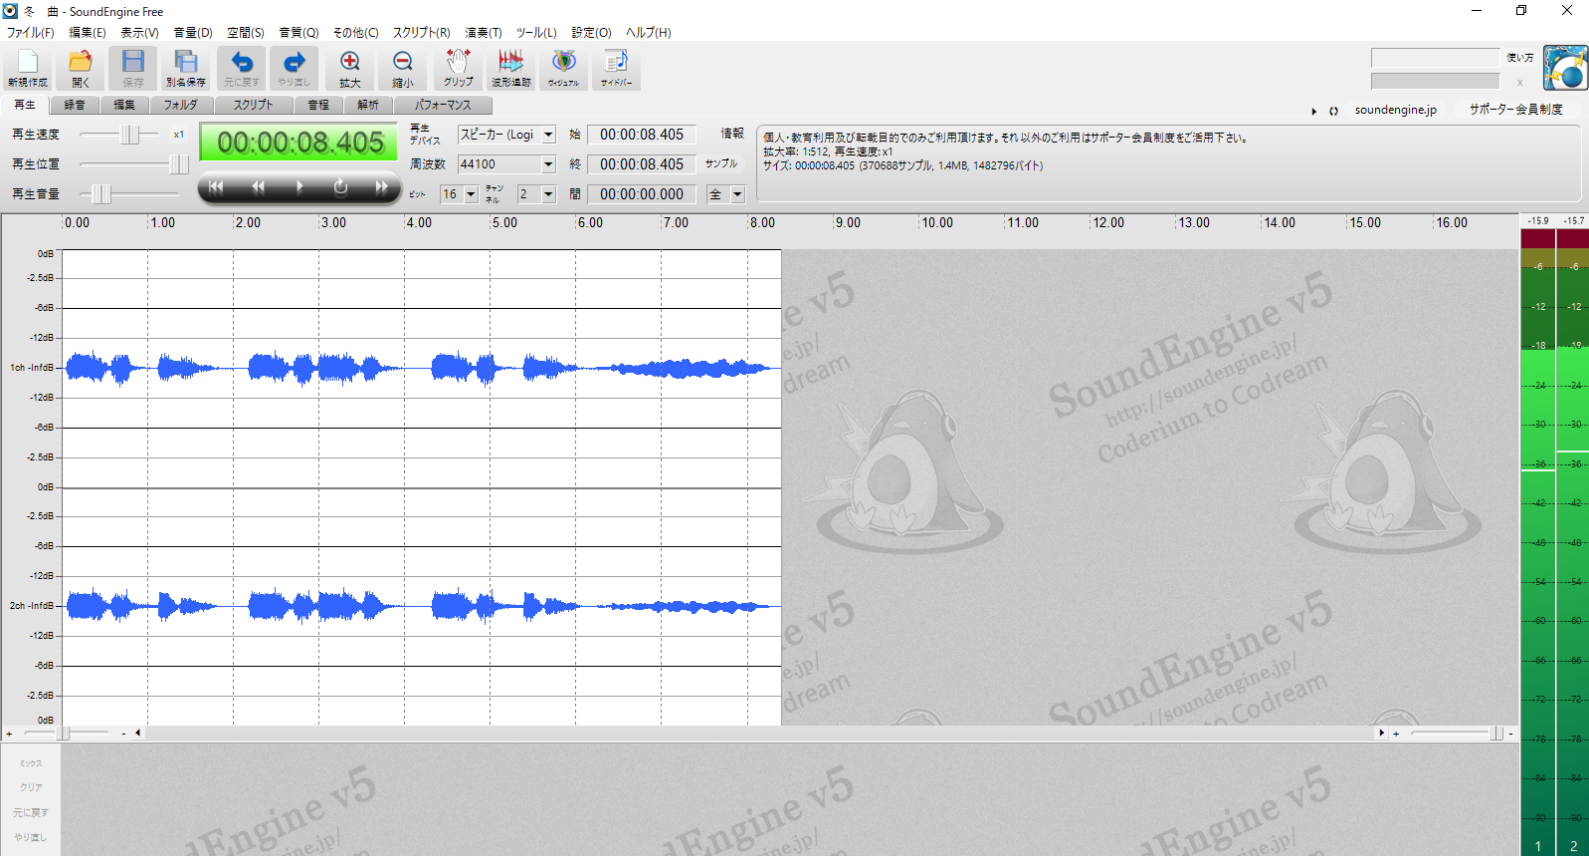Open the ヘルプ(H) help menu

pyautogui.click(x=648, y=33)
